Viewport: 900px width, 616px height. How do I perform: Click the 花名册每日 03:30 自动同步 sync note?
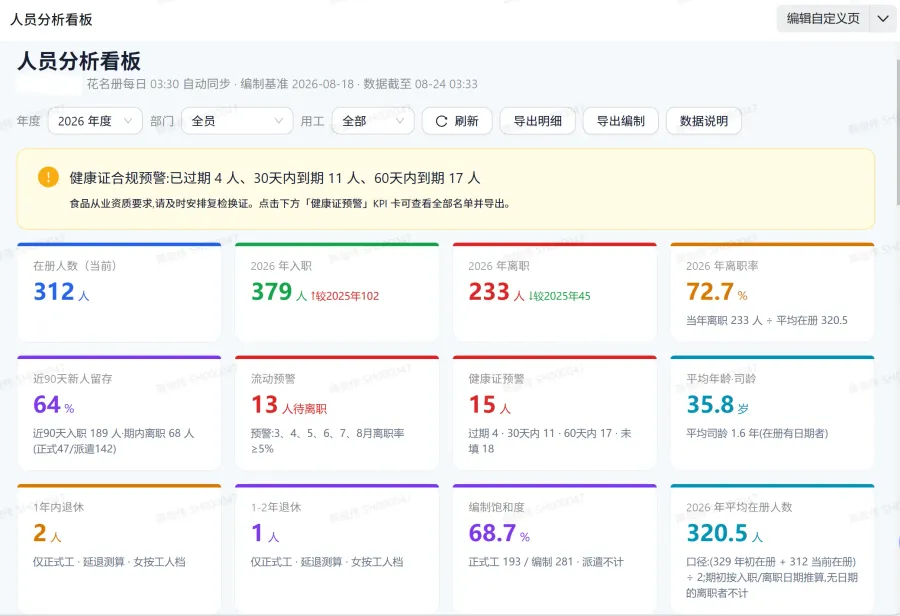pyautogui.click(x=158, y=84)
